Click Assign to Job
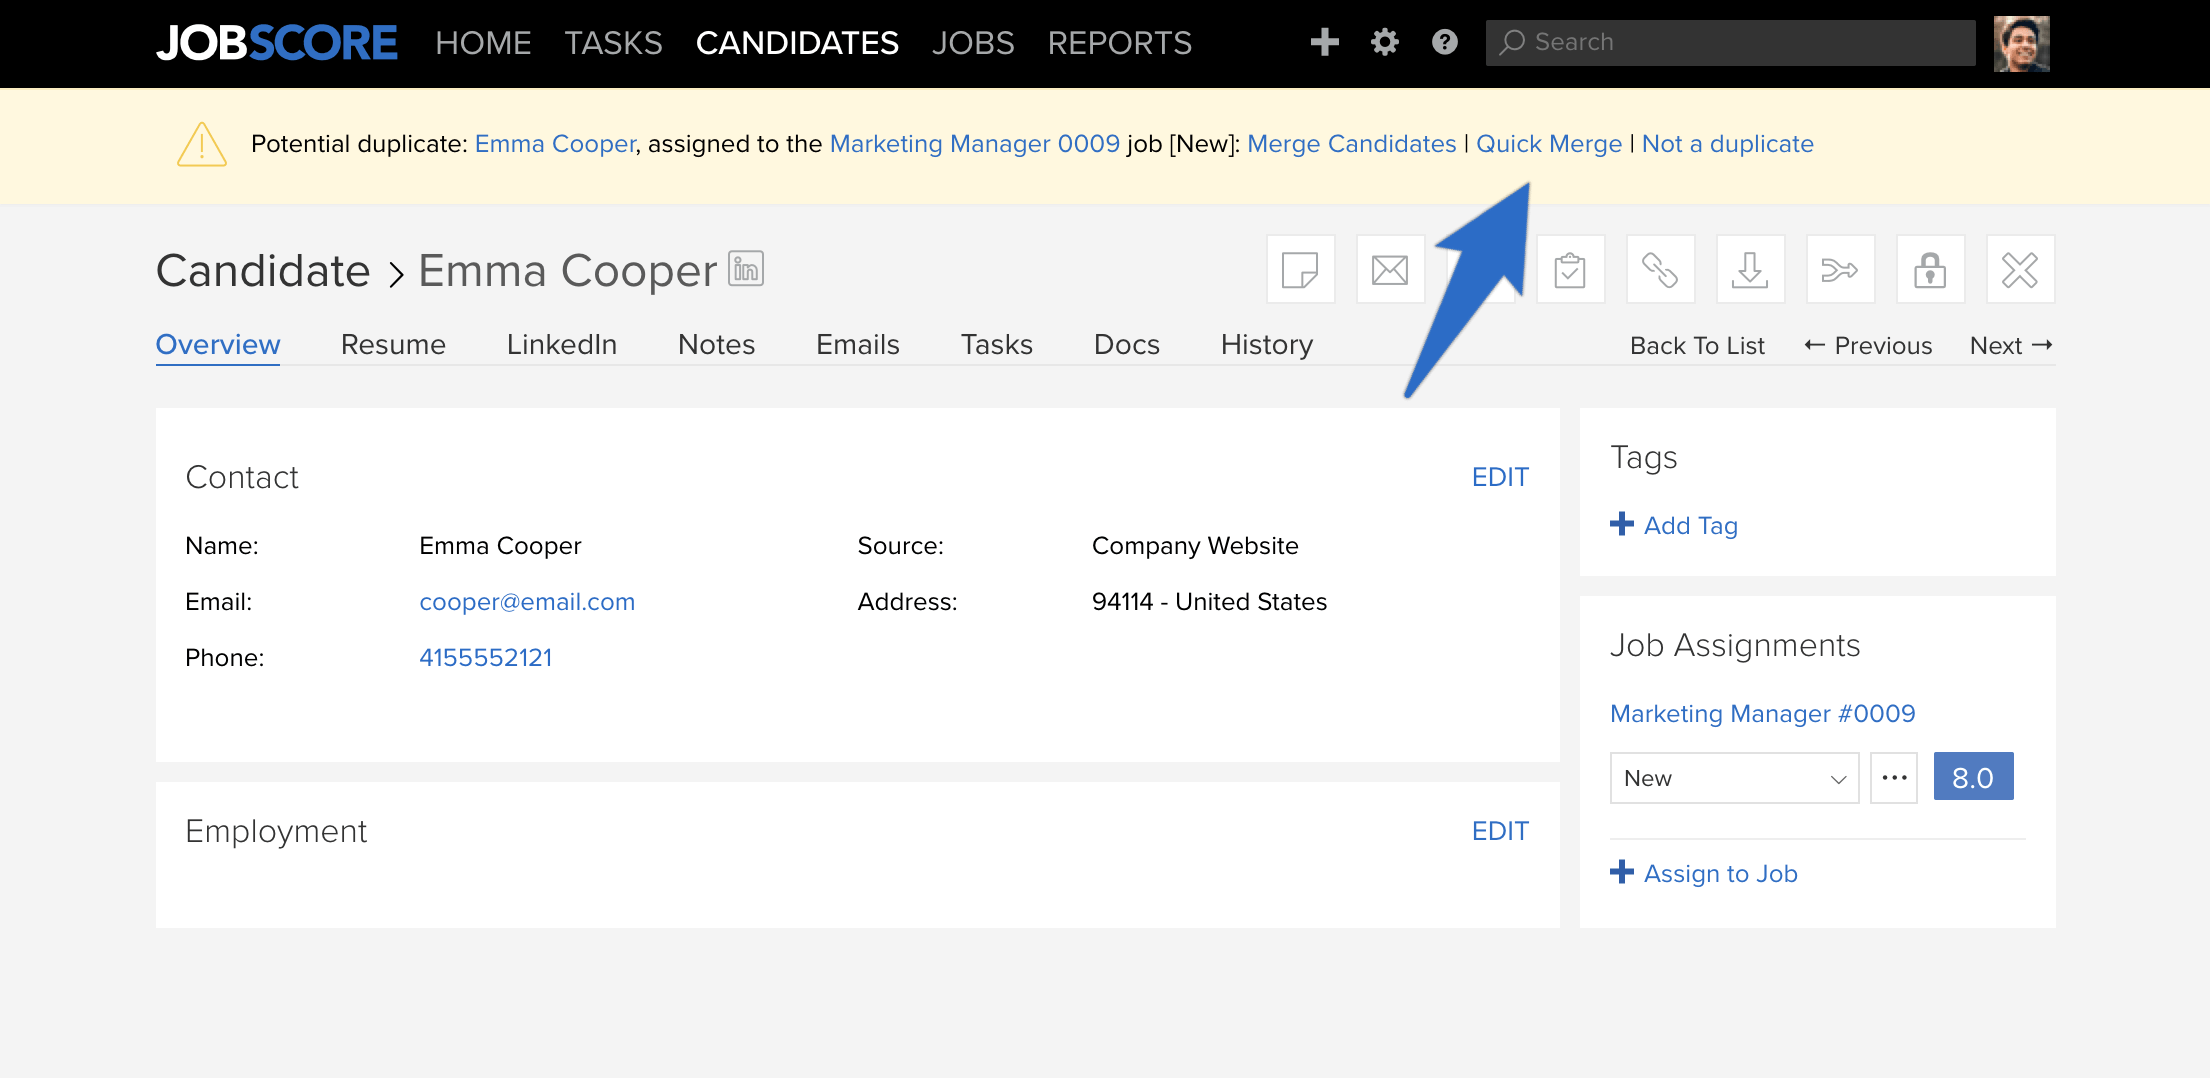The width and height of the screenshot is (2210, 1078). 1704,873
